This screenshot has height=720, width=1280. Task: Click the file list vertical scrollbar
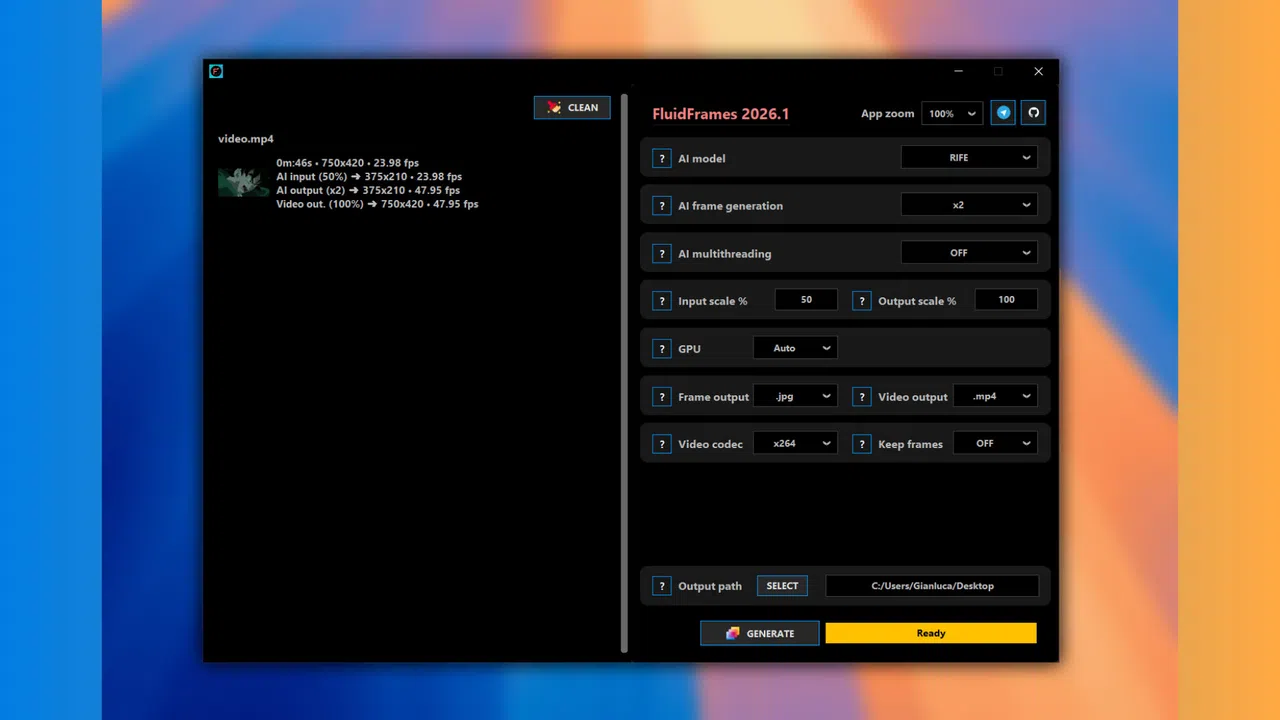(x=625, y=374)
